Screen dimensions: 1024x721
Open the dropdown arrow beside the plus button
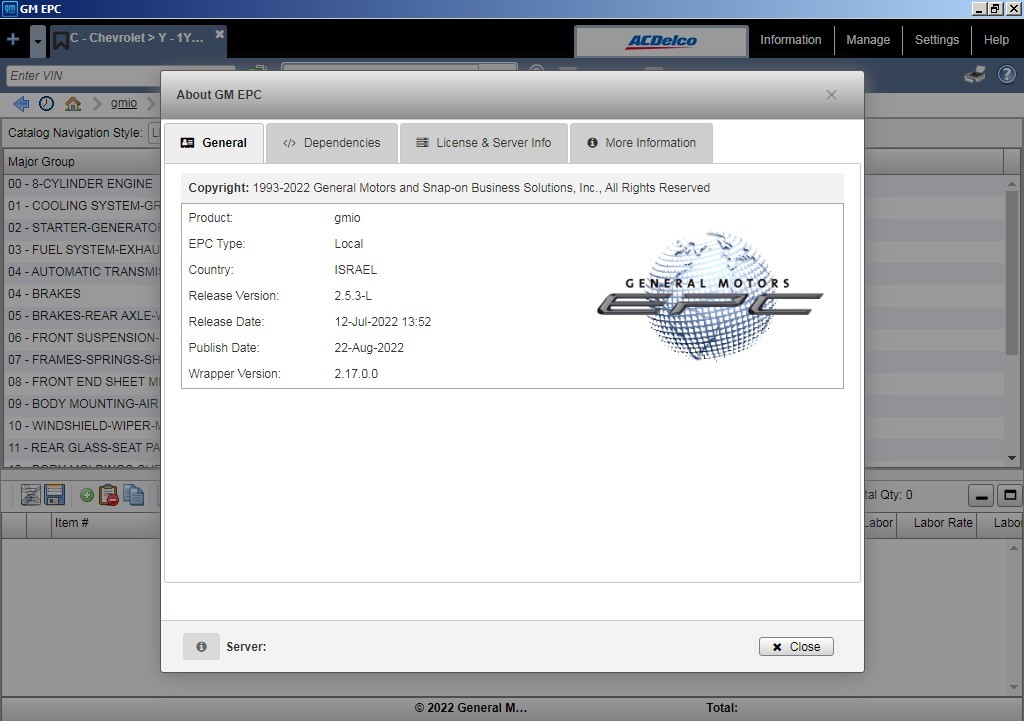(x=36, y=42)
